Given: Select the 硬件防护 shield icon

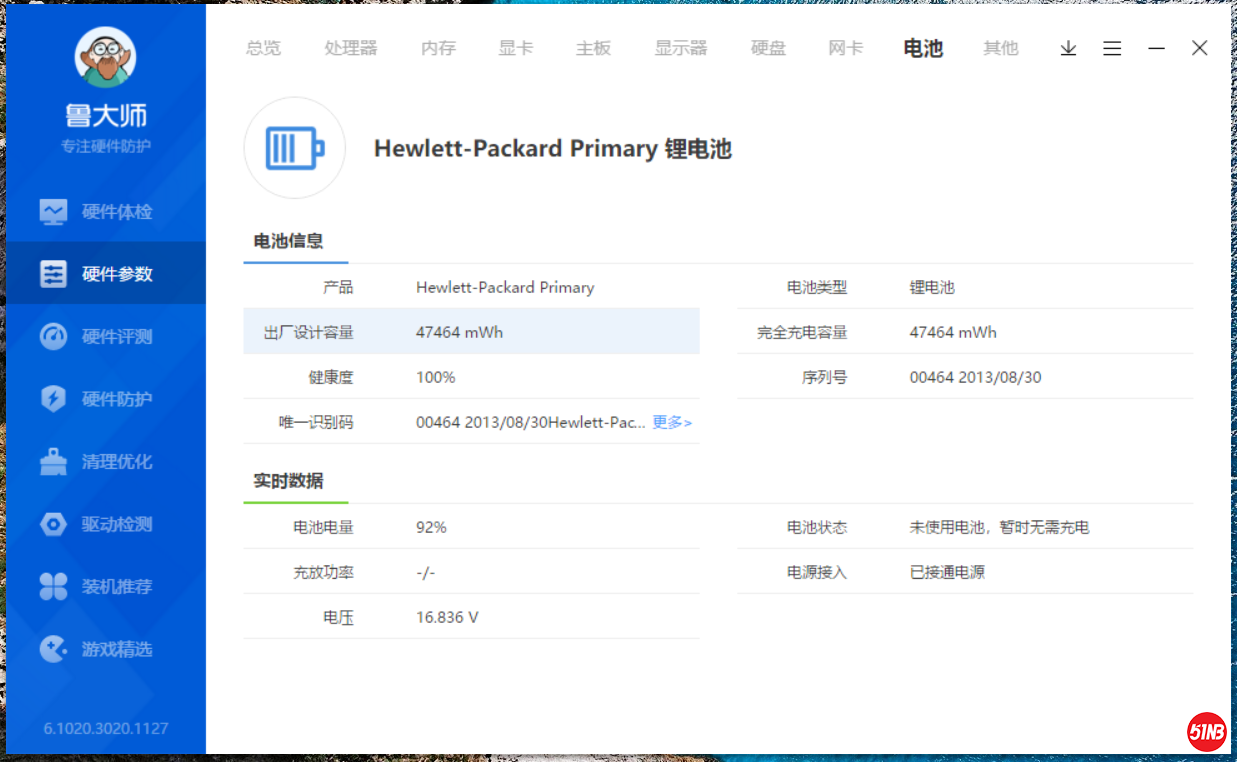Looking at the screenshot, I should (x=53, y=399).
